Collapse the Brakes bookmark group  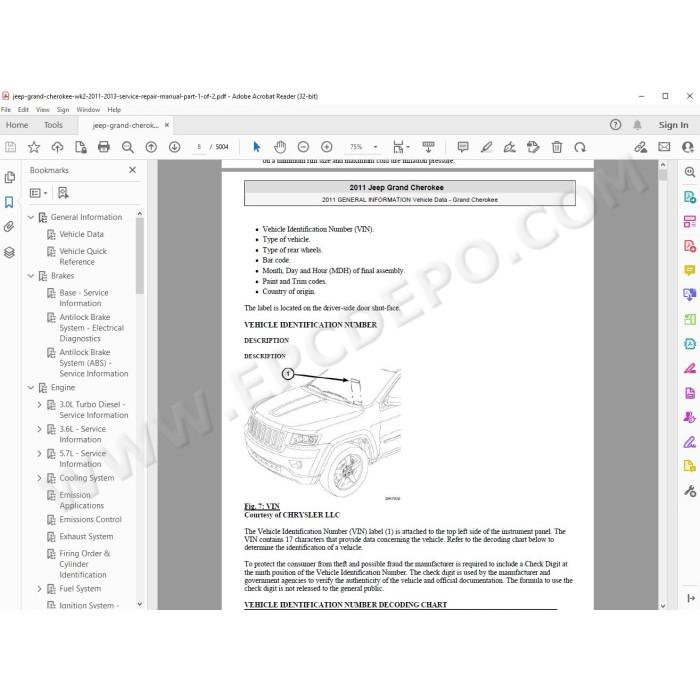click(x=31, y=276)
